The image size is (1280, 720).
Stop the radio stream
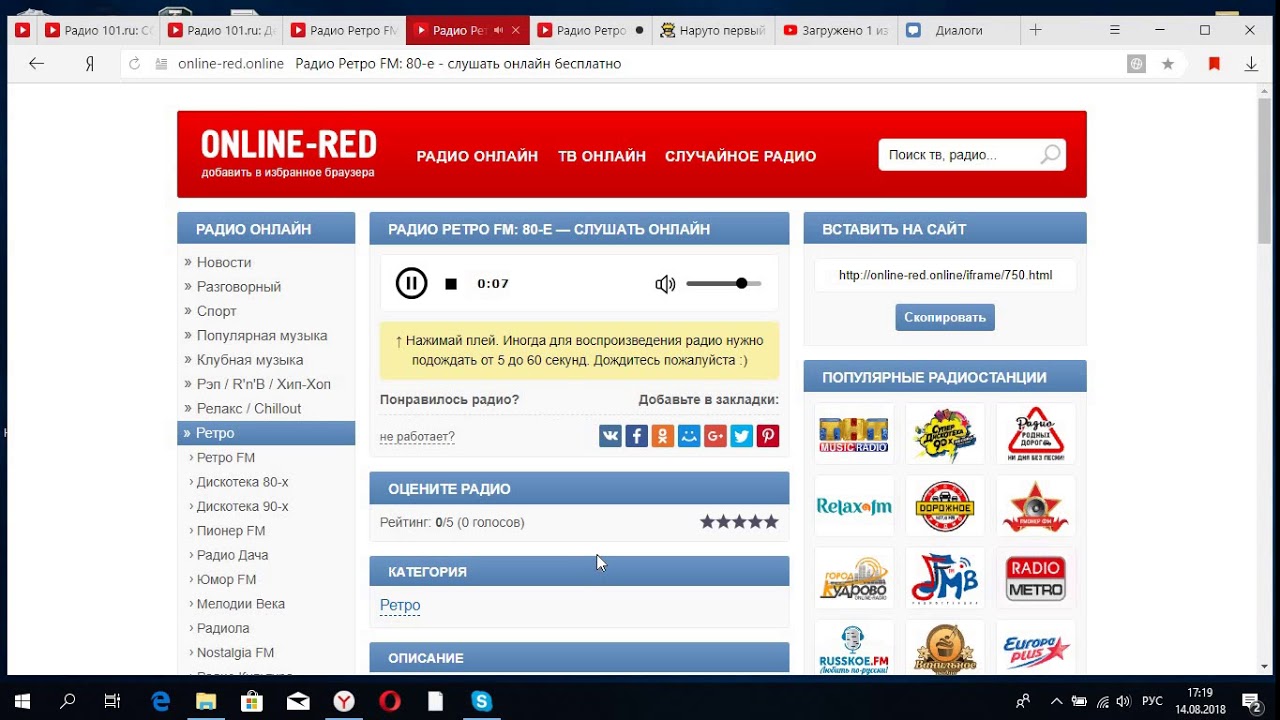451,284
